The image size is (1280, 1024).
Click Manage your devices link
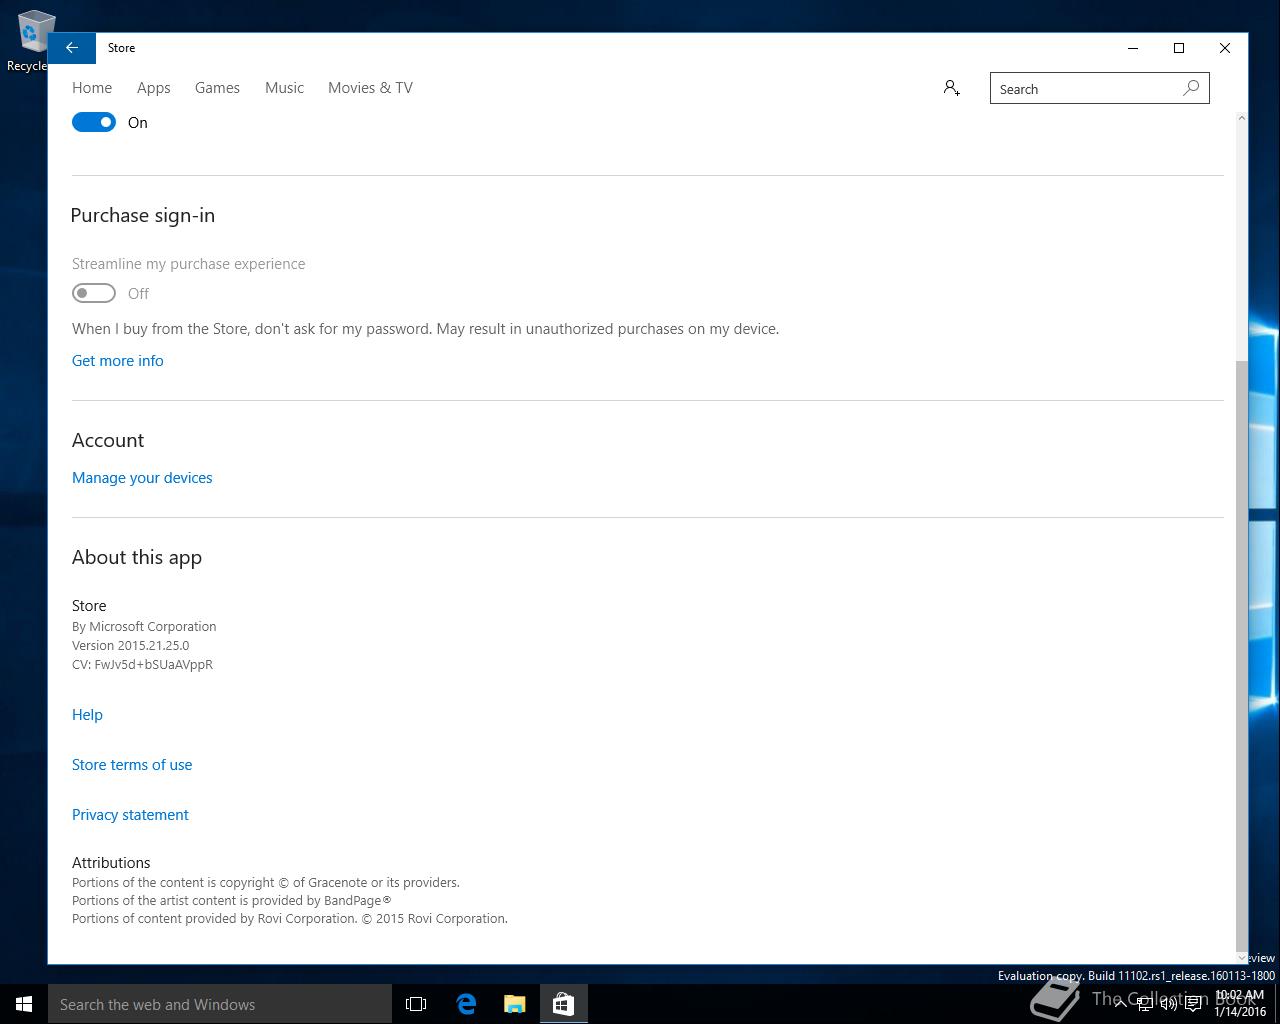(142, 478)
